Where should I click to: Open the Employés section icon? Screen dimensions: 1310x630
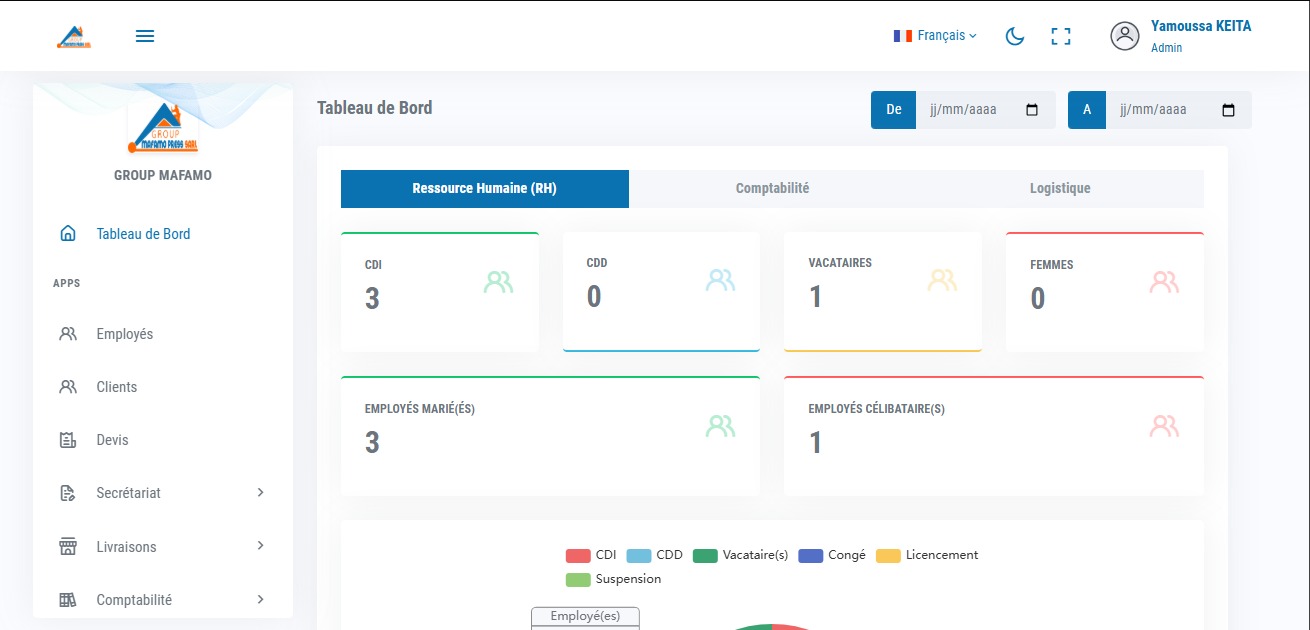tap(67, 333)
